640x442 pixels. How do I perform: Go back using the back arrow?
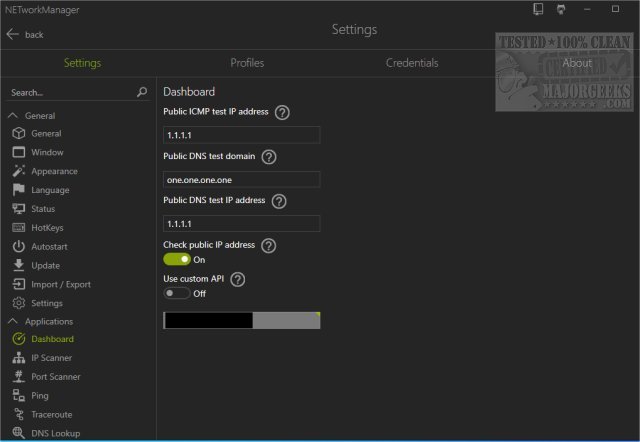coord(13,34)
